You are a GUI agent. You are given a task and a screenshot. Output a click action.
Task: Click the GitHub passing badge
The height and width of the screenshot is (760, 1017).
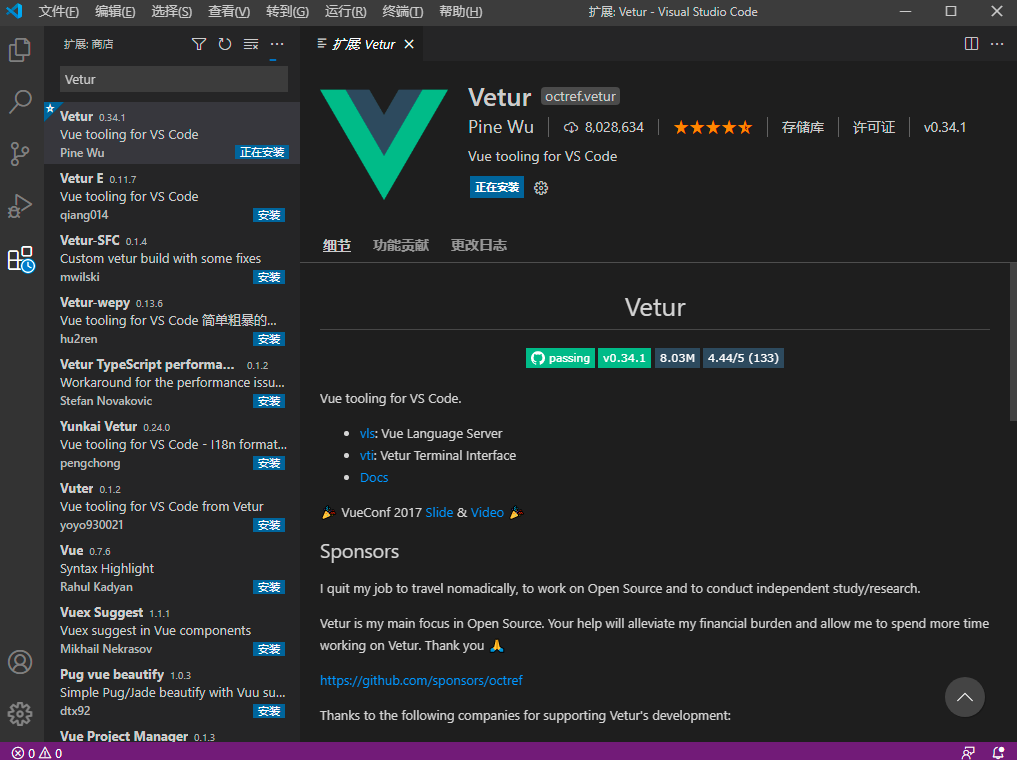(x=560, y=358)
